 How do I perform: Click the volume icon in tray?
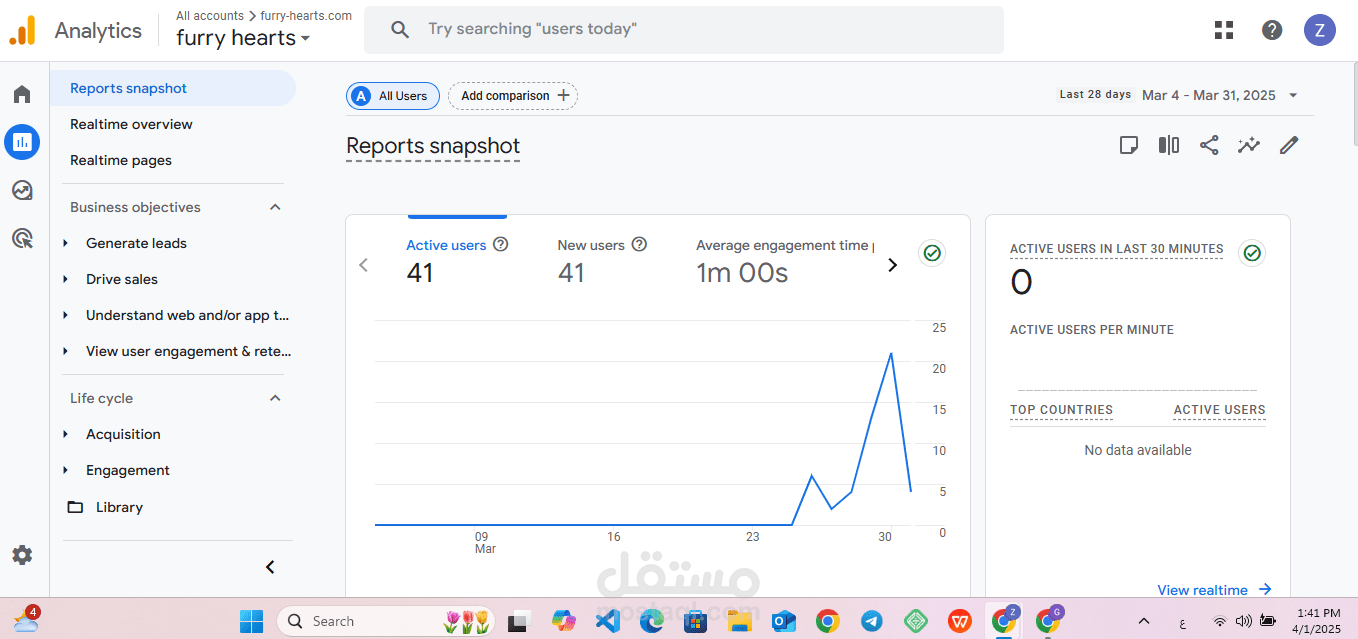pyautogui.click(x=1243, y=621)
